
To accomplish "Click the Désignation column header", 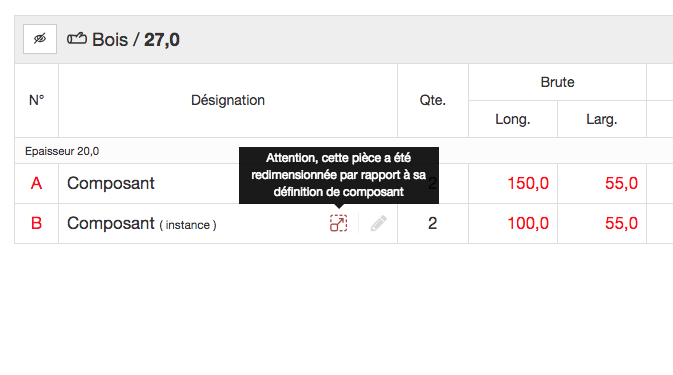I will 228,100.
